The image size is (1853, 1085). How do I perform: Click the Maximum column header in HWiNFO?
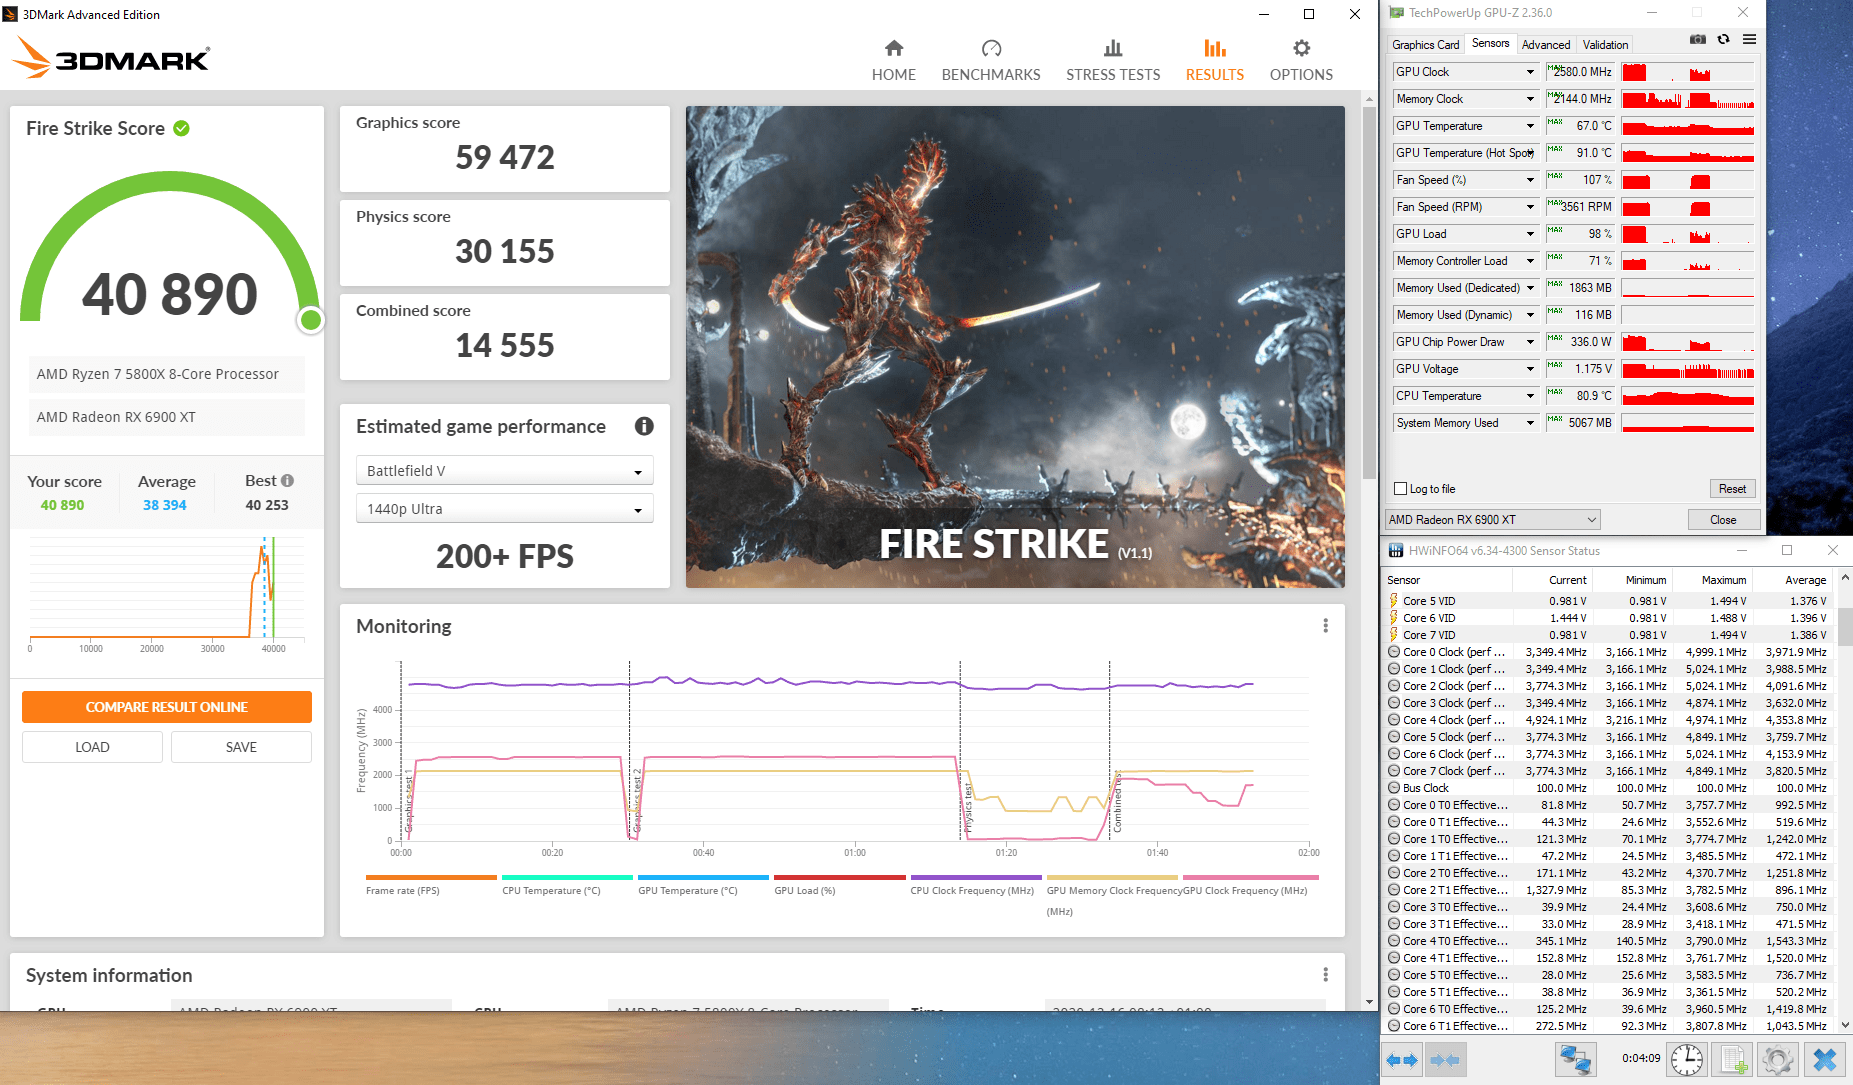point(1712,580)
